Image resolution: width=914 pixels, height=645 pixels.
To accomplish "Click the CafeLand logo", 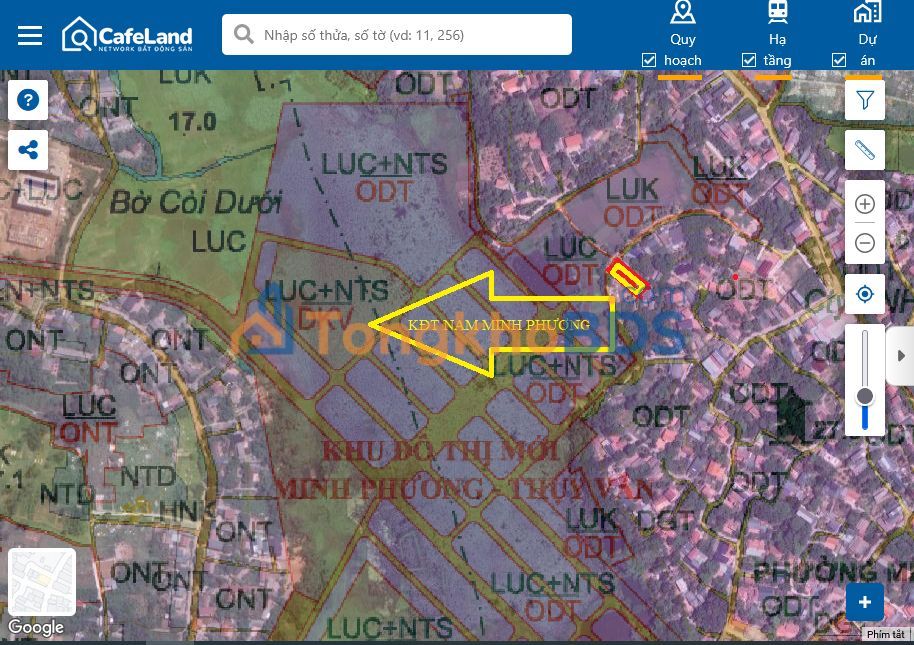I will tap(127, 35).
